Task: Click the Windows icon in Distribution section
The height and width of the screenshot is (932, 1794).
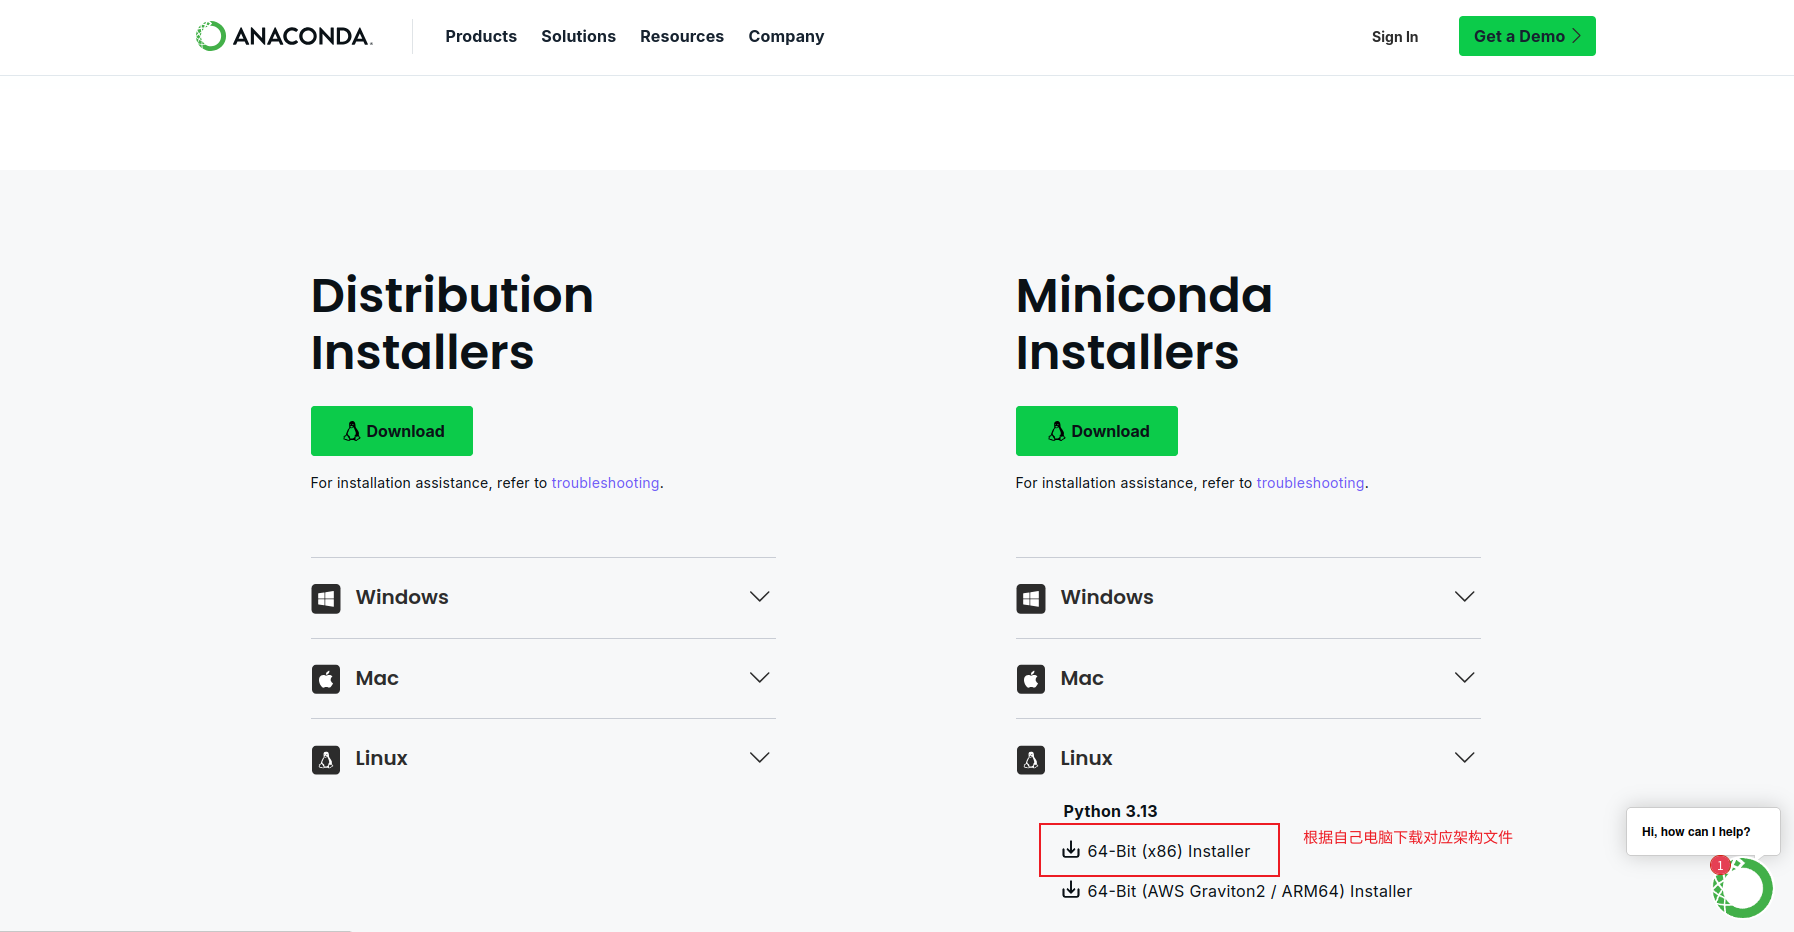Action: coord(326,599)
